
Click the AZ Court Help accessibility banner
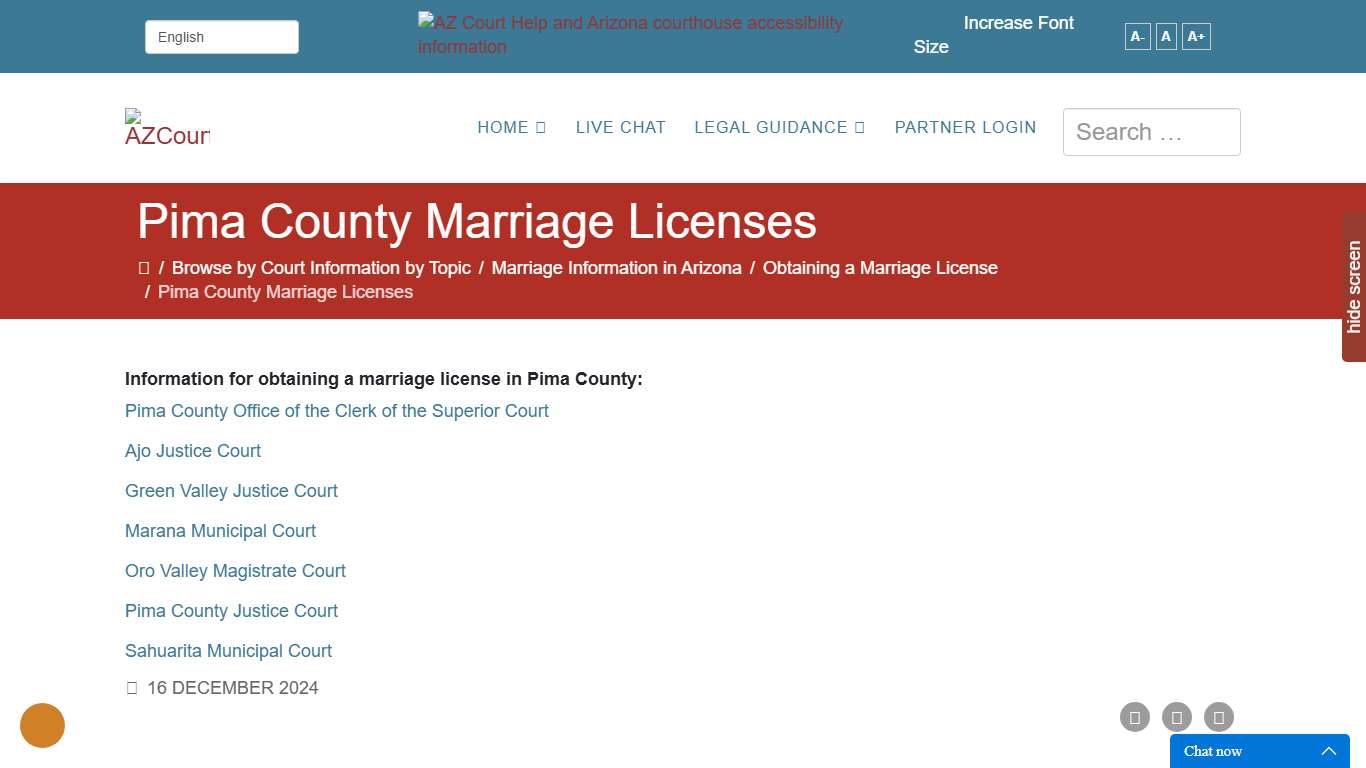pyautogui.click(x=630, y=34)
